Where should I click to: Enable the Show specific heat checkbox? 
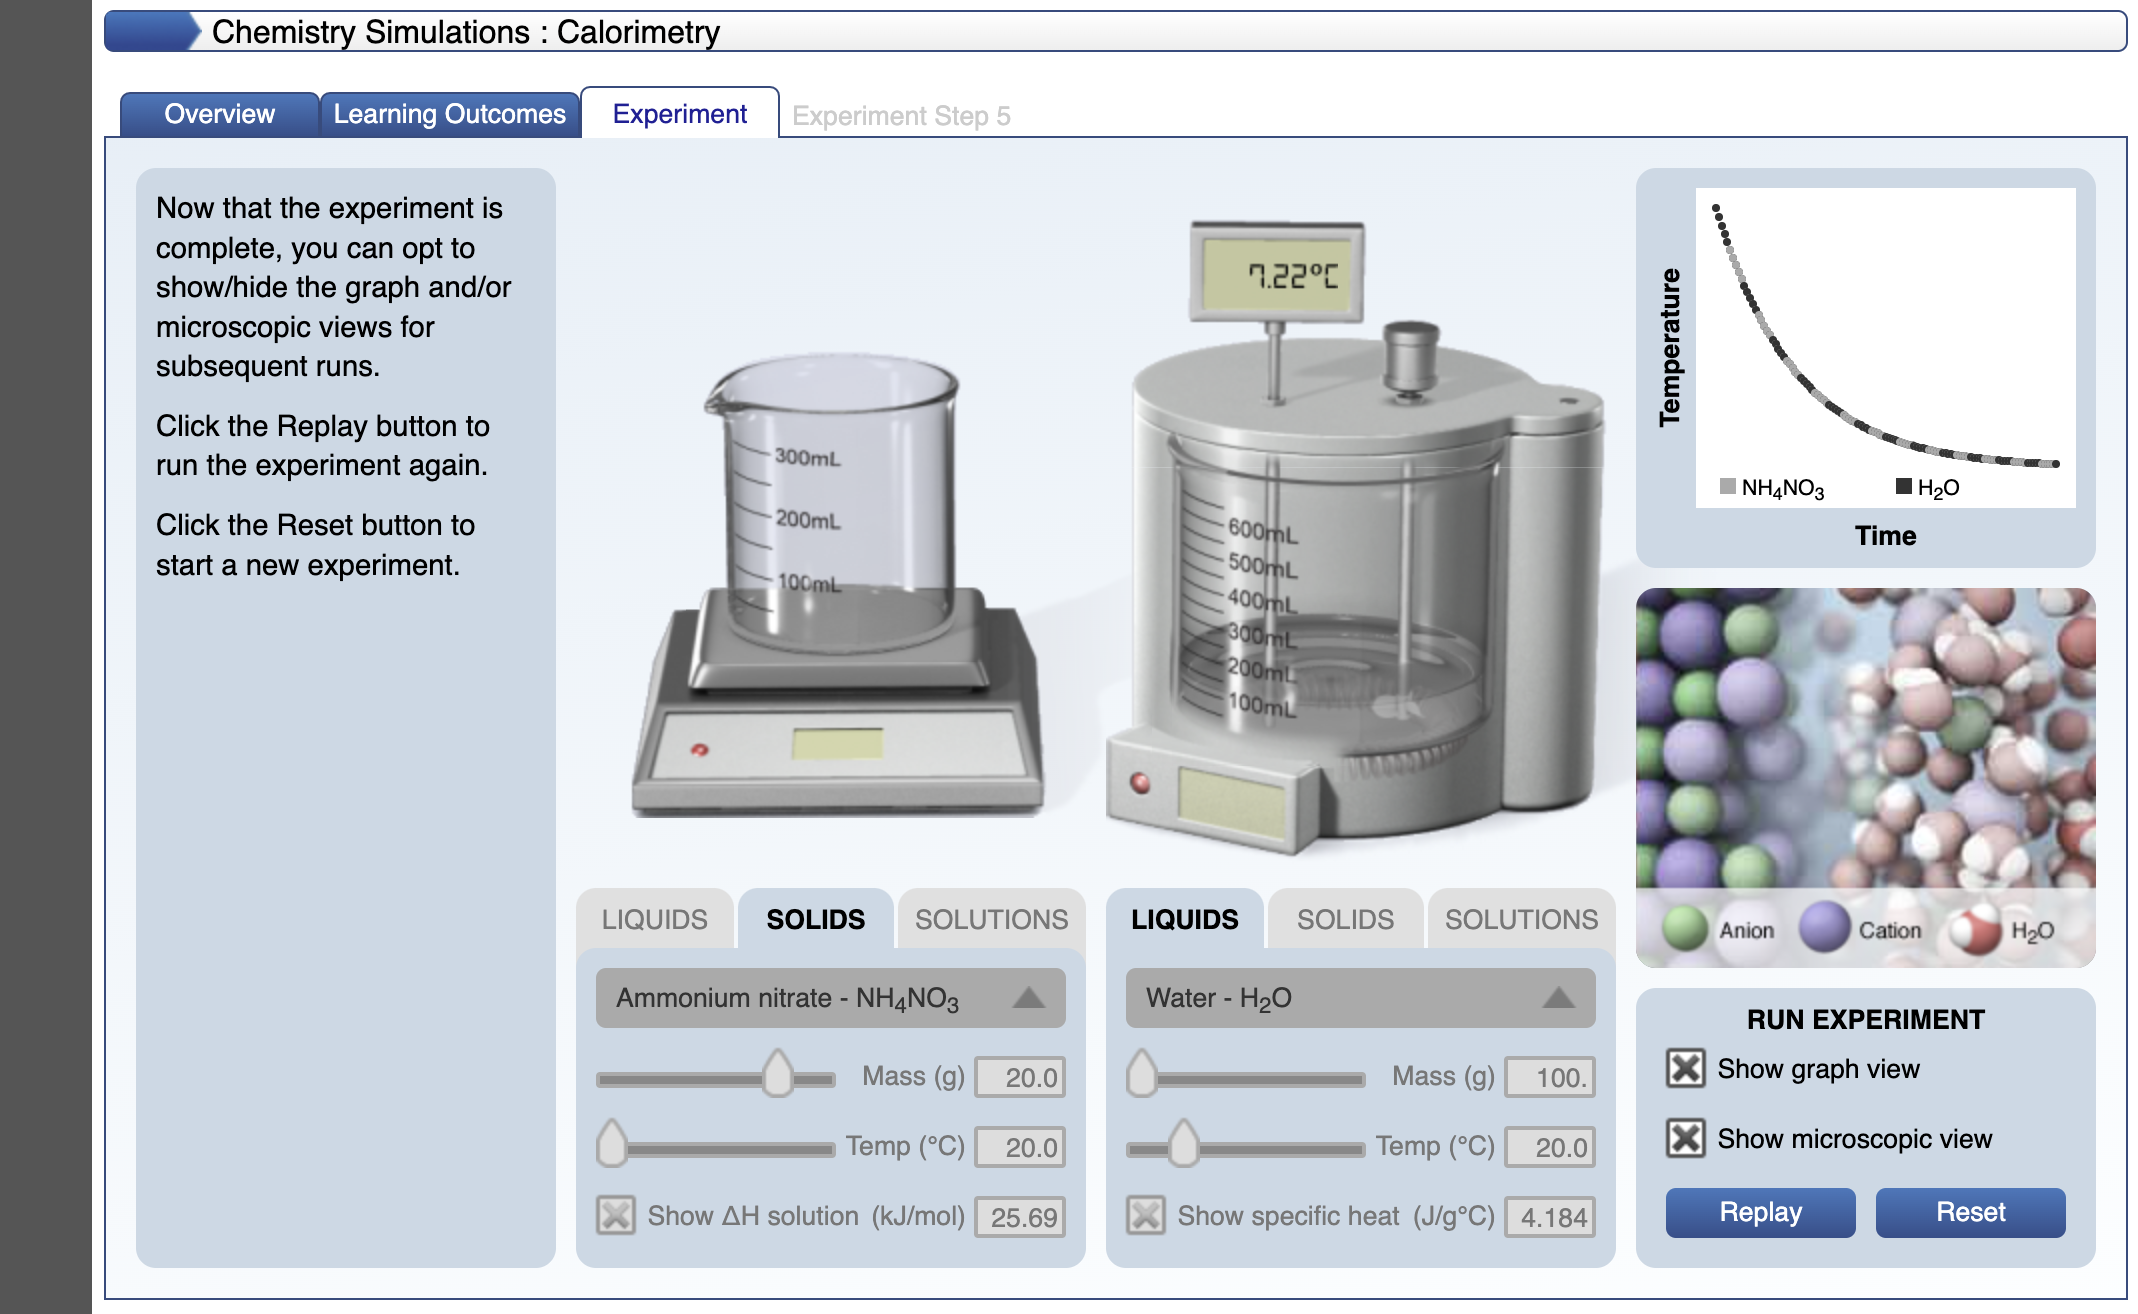pos(1146,1216)
